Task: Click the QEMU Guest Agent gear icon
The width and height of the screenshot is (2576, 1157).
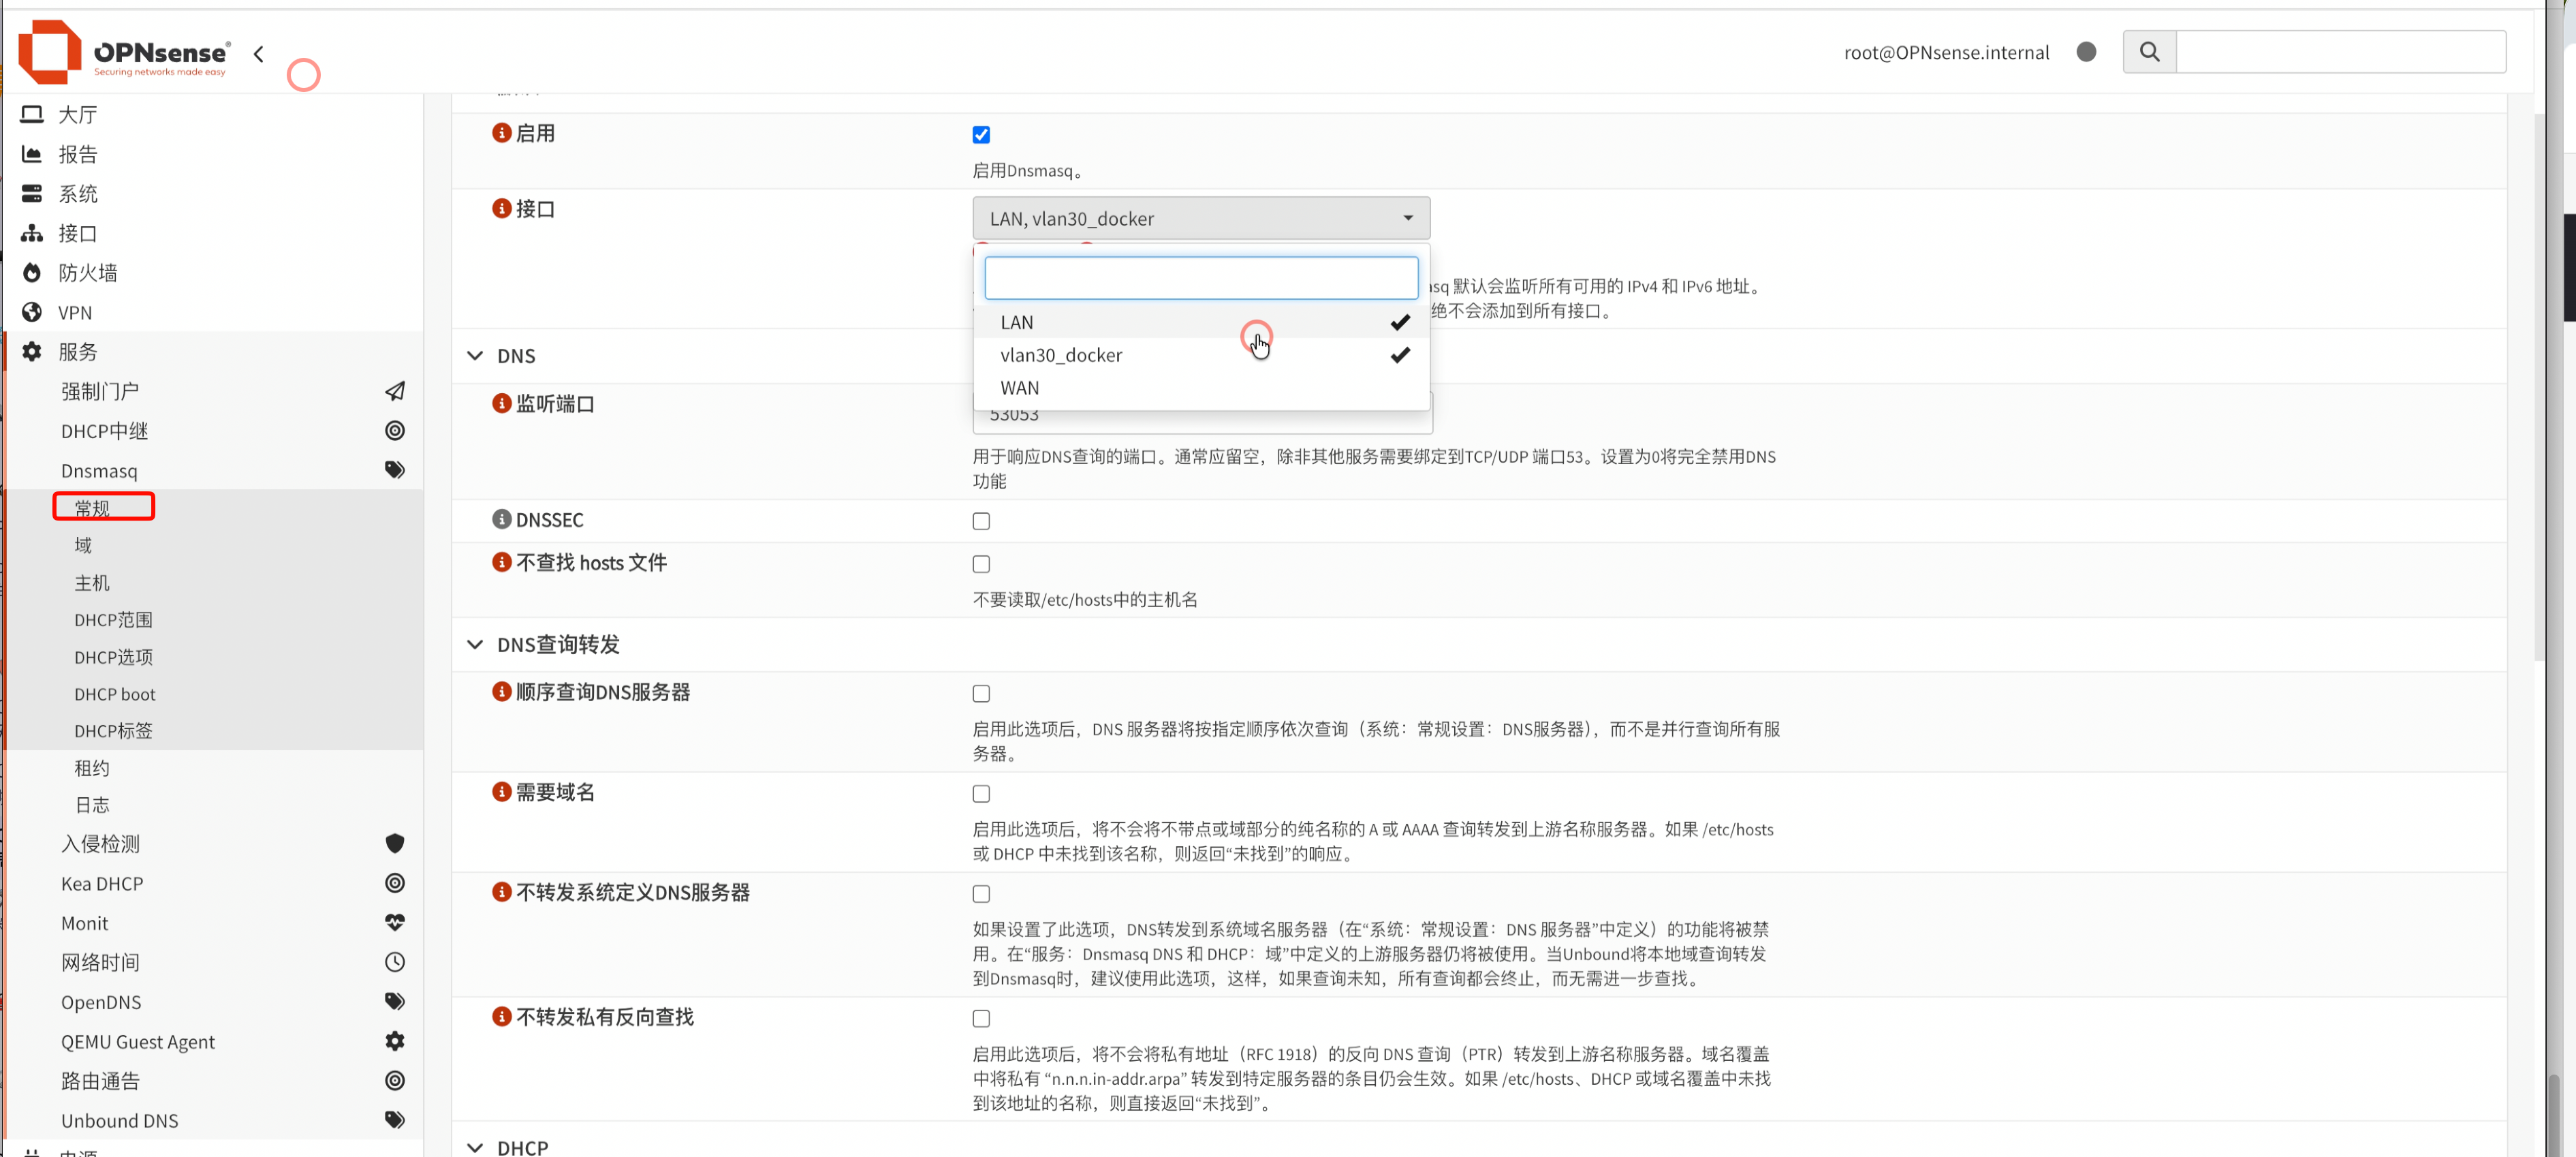Action: pyautogui.click(x=395, y=1041)
